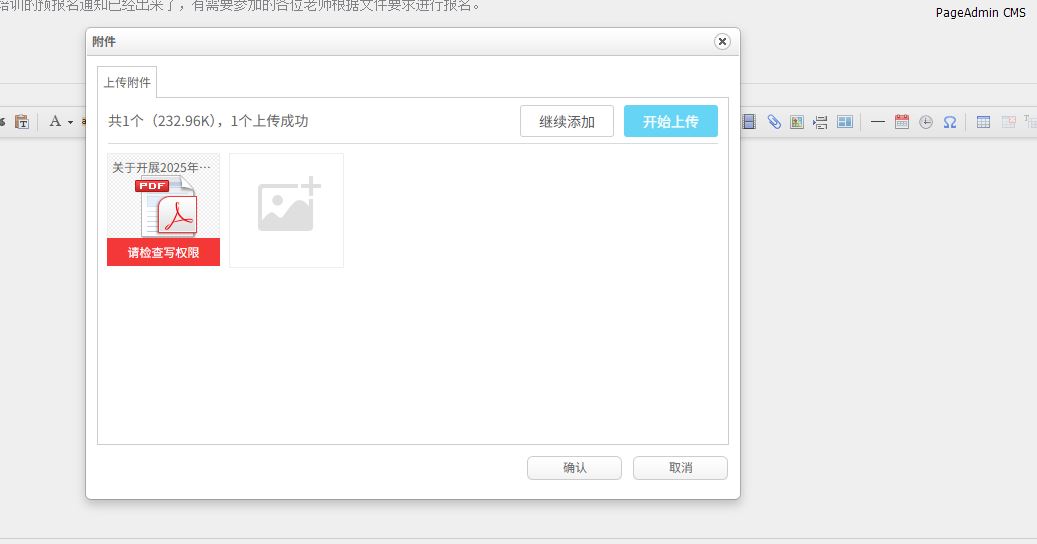Image resolution: width=1037 pixels, height=544 pixels.
Task: Click the paperclip attachment icon in toolbar
Action: (774, 122)
